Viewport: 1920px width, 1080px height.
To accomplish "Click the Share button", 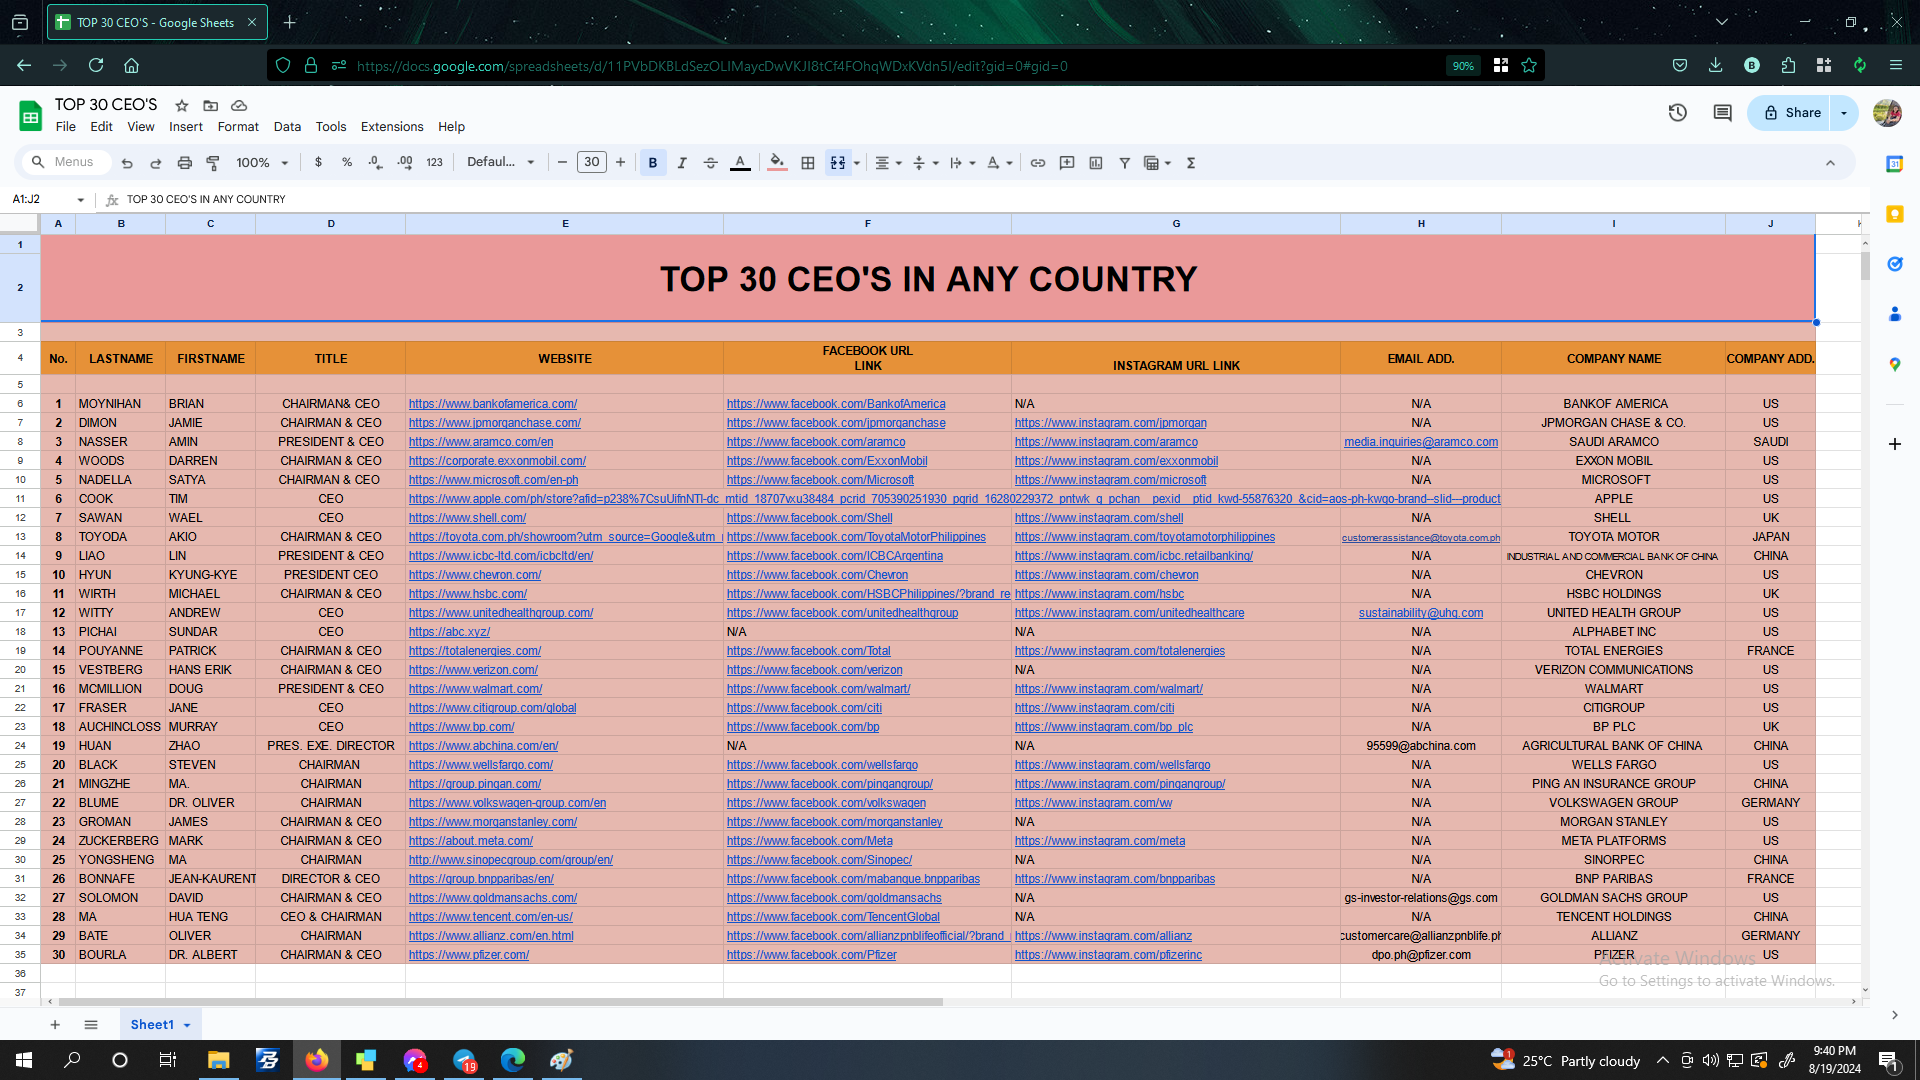I will pos(1791,113).
